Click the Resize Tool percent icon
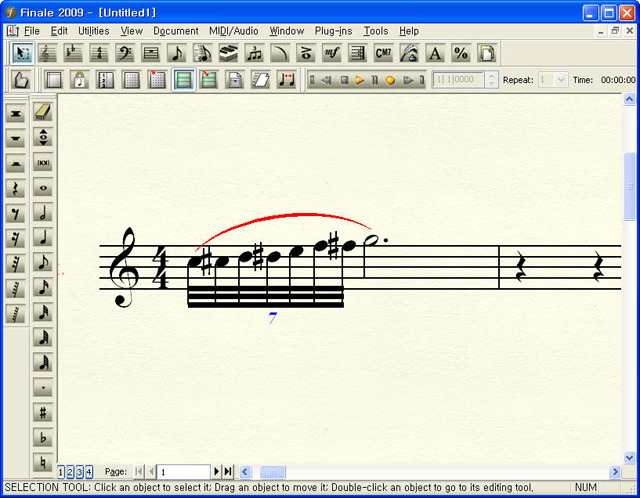640x498 pixels. (461, 53)
